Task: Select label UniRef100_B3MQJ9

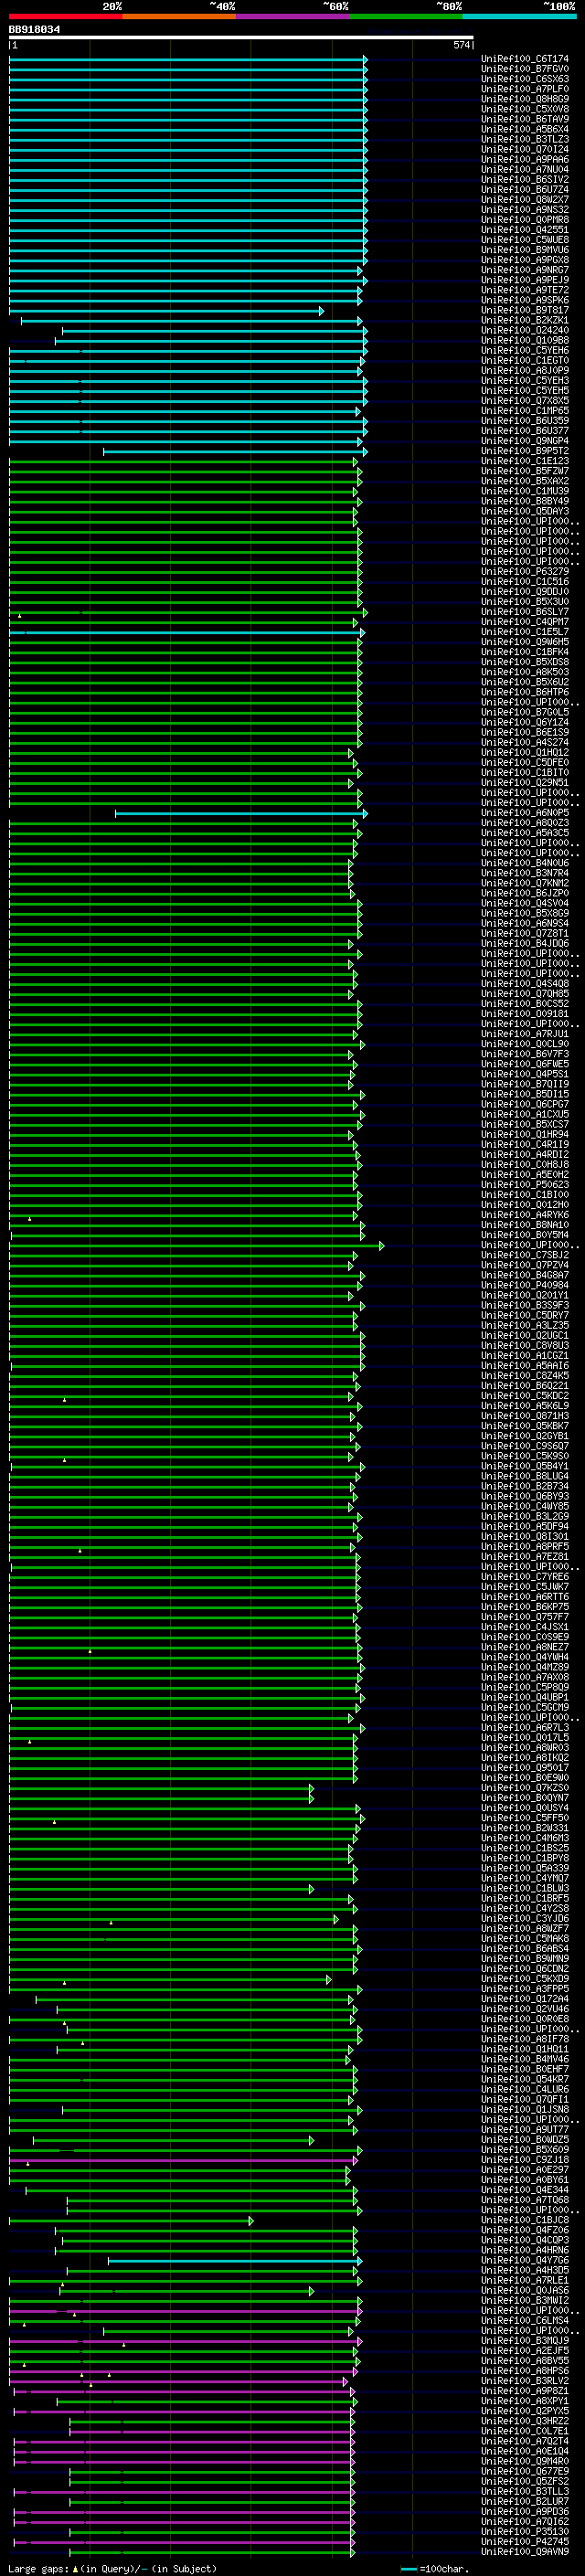Action: point(525,2340)
